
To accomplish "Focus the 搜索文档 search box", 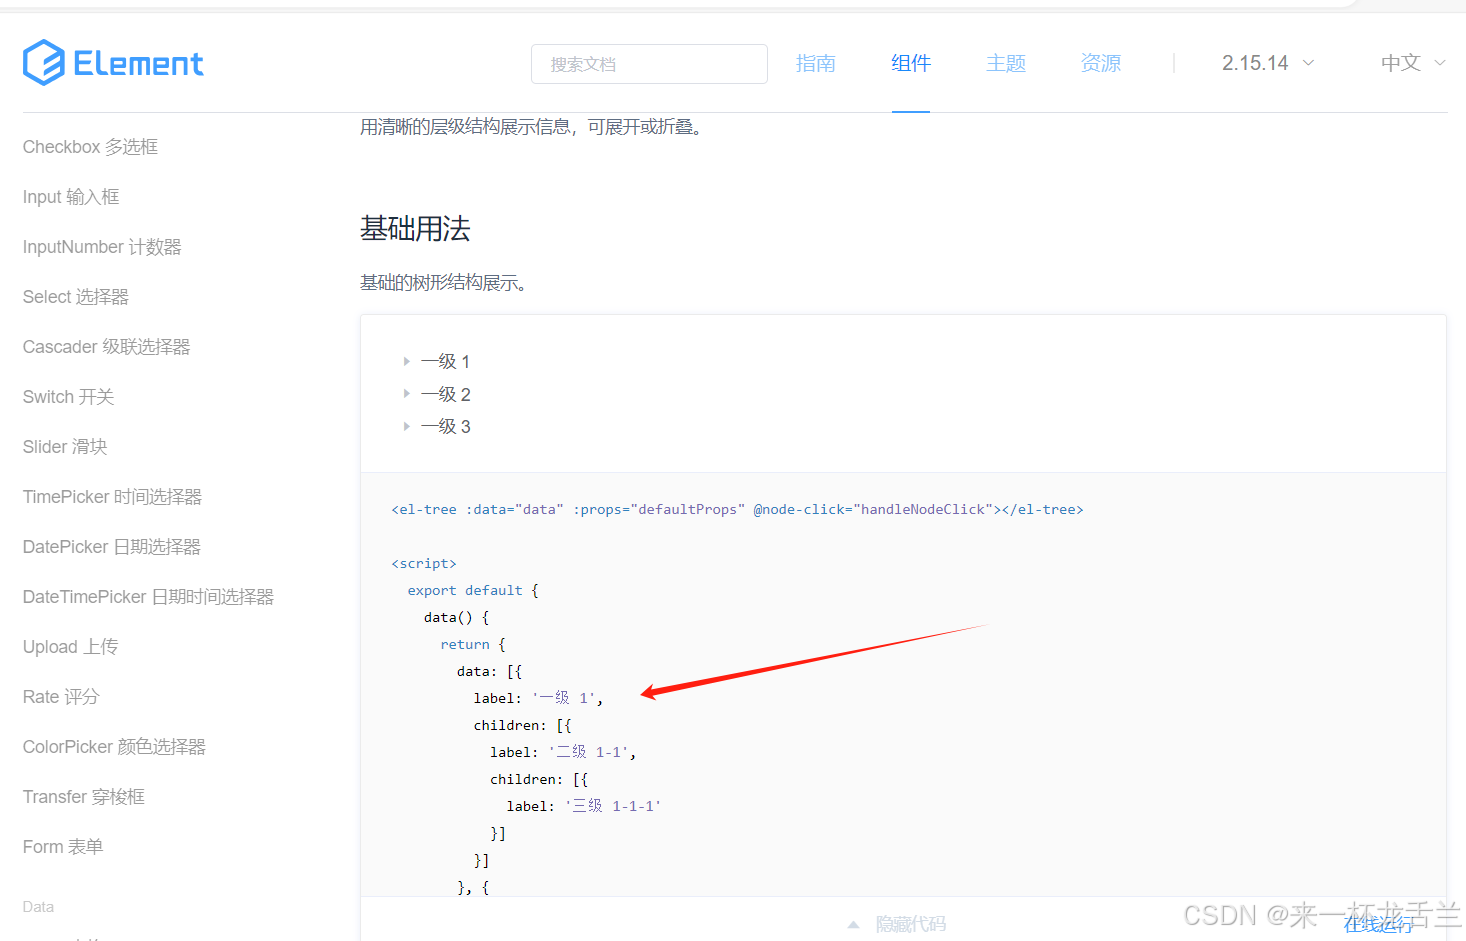I will pos(649,64).
